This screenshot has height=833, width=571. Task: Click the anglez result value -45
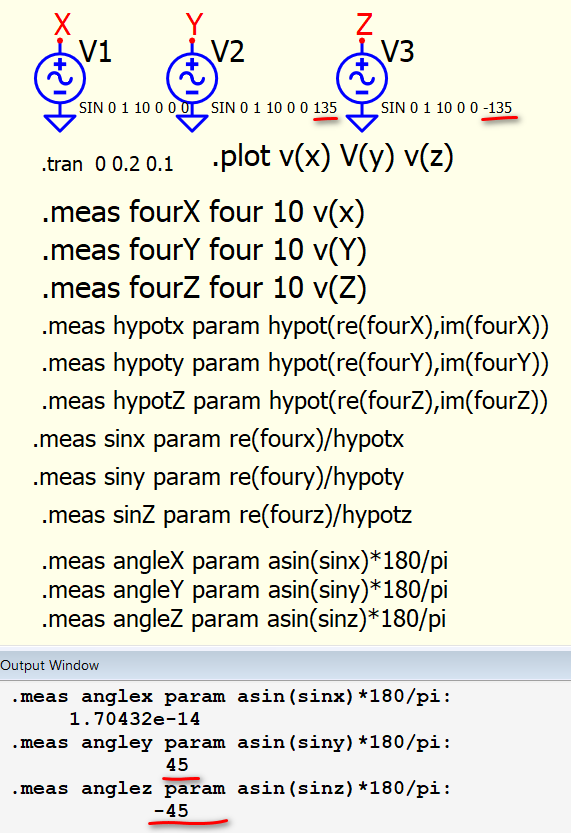click(171, 811)
